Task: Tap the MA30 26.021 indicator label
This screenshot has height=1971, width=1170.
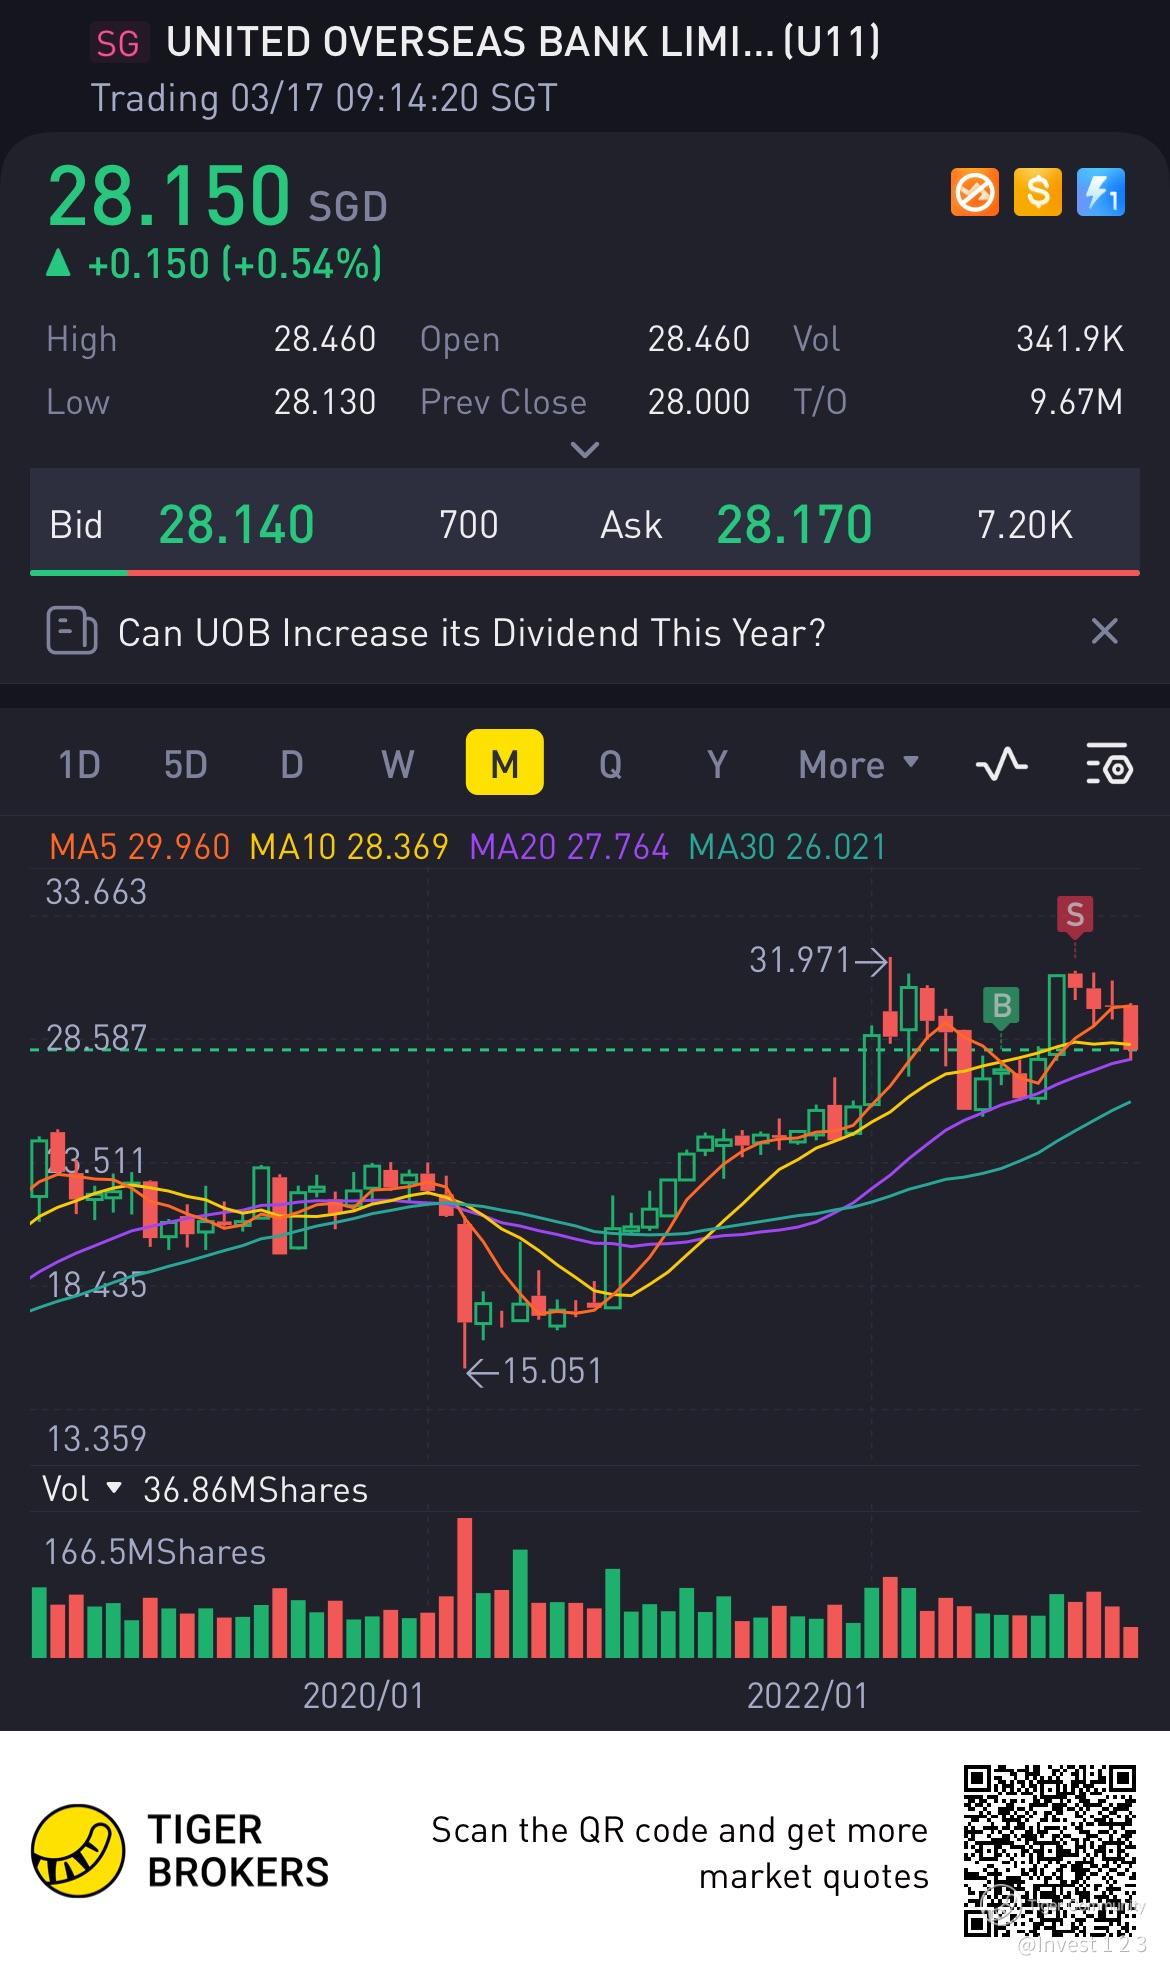Action: pos(788,847)
